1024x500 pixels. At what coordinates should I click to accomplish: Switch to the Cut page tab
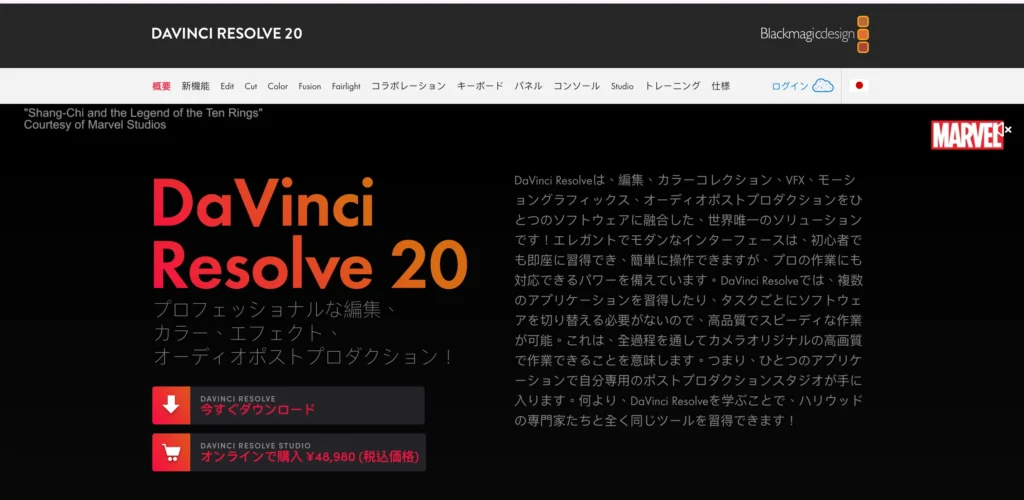(x=251, y=86)
